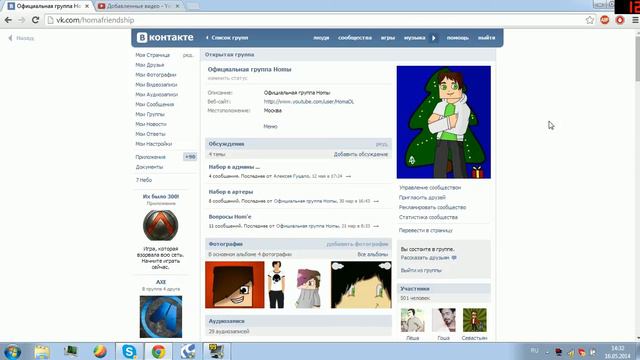This screenshot has height=360, width=640.
Task: Open the photo of character in white shirt
Action: 276,285
